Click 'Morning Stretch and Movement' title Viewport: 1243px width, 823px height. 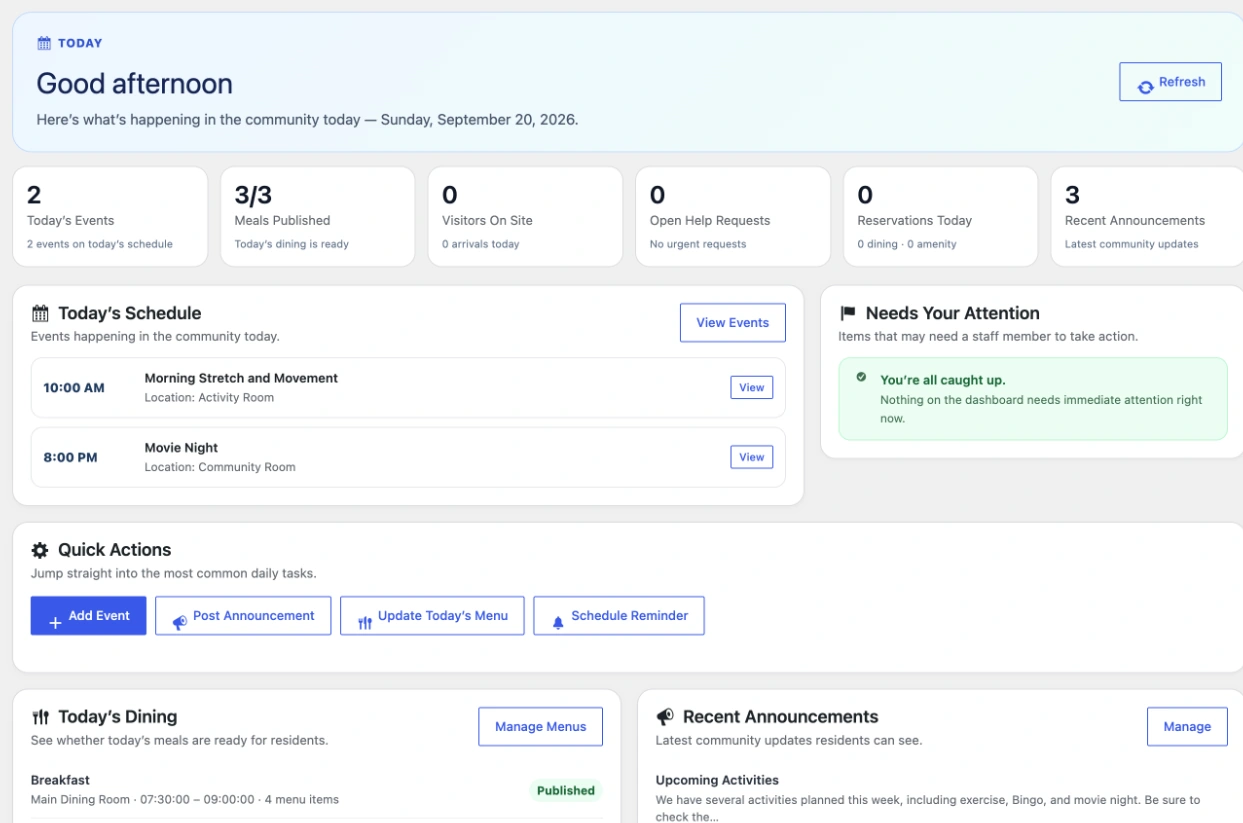[241, 378]
